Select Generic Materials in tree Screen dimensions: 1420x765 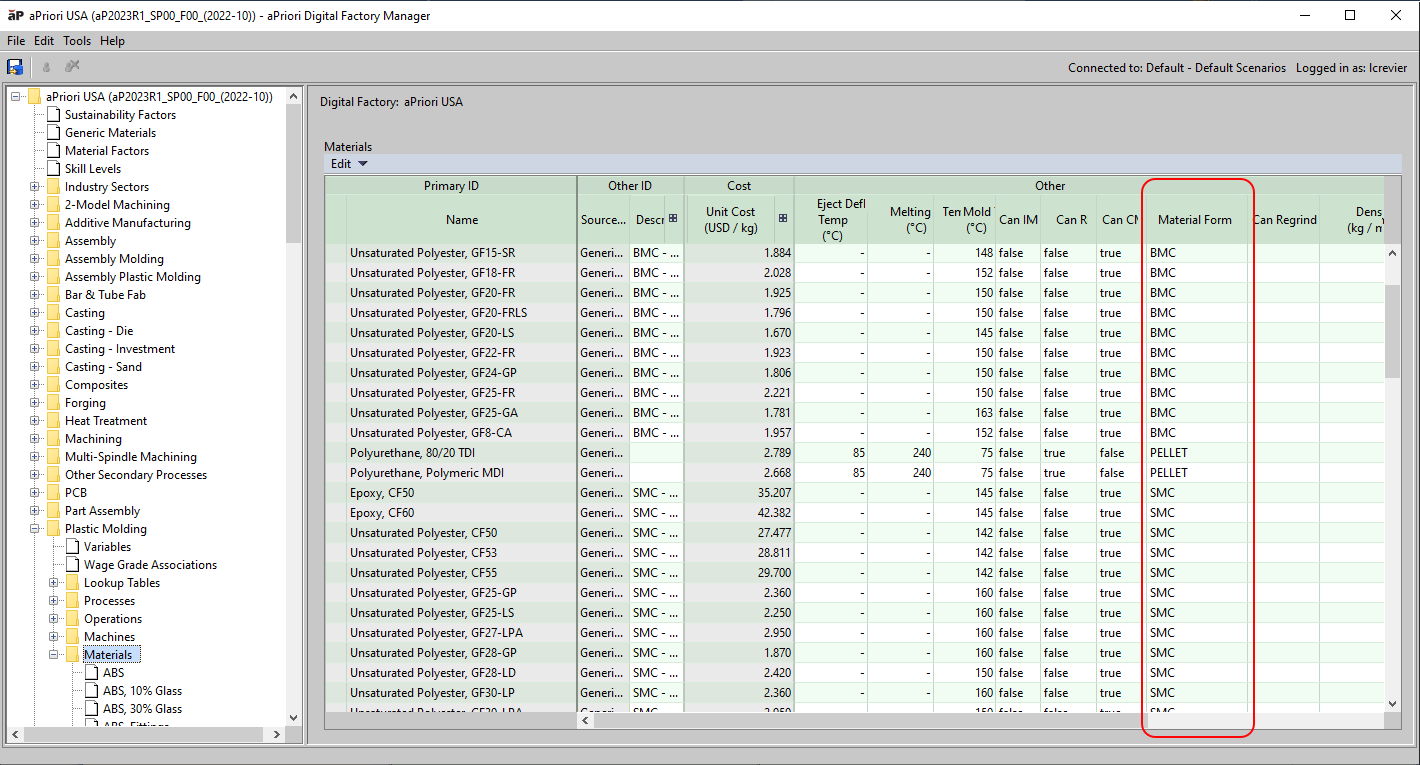coord(110,133)
